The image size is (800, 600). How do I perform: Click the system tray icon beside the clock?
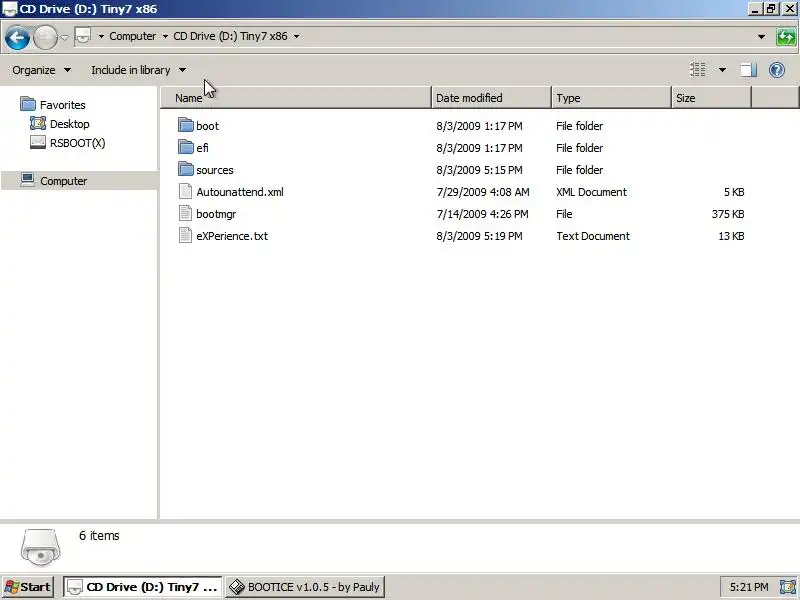point(787,587)
